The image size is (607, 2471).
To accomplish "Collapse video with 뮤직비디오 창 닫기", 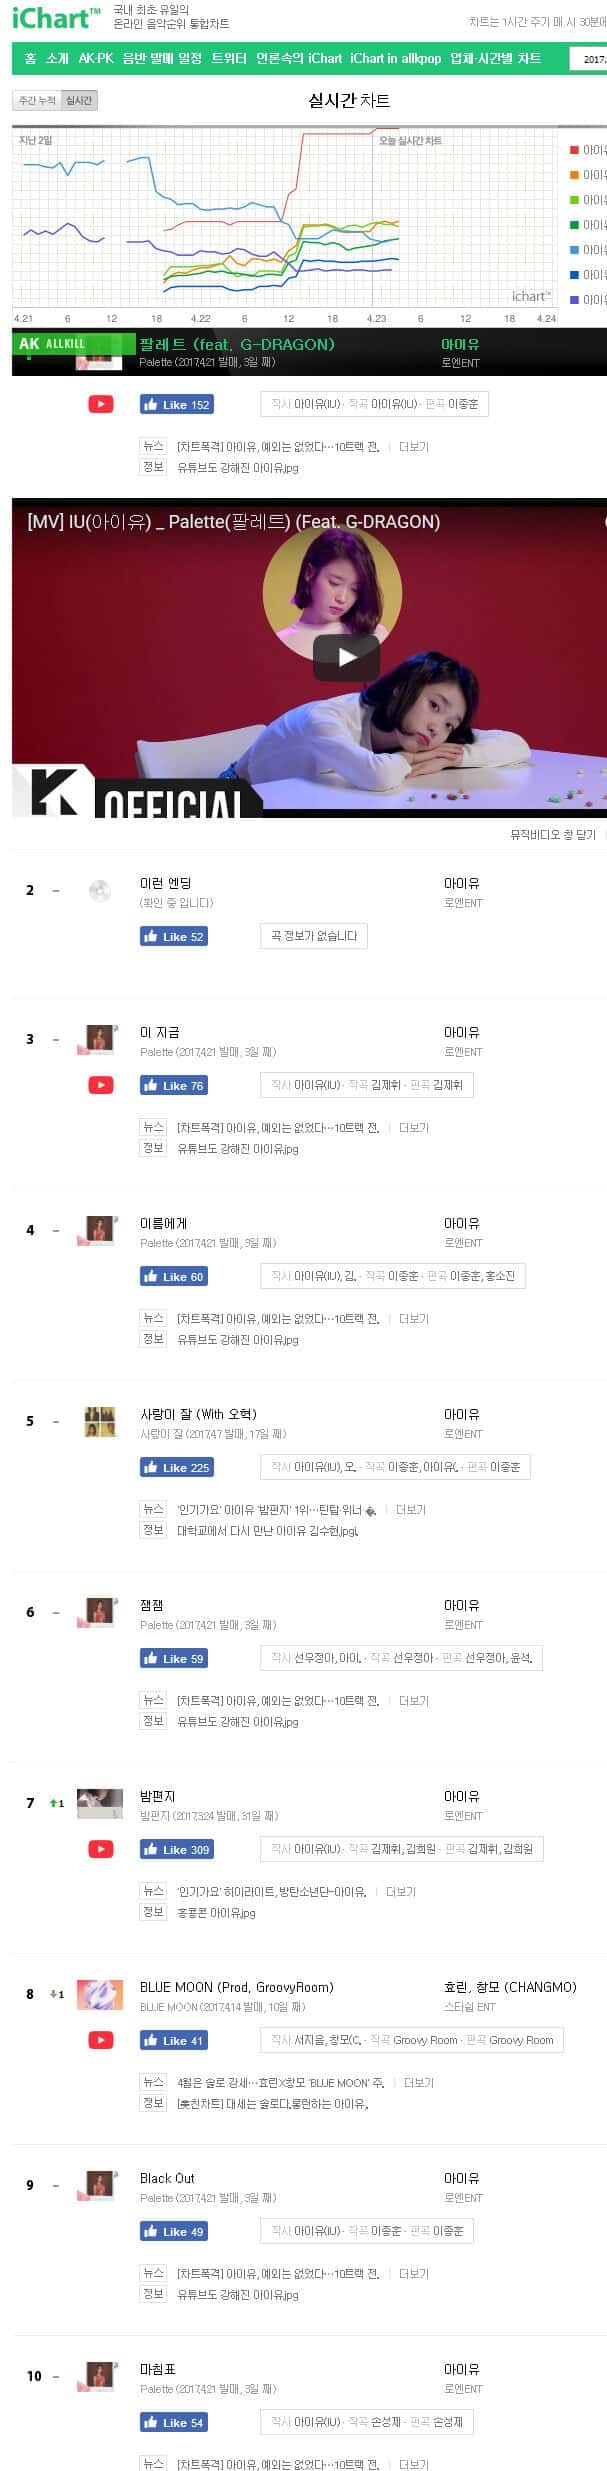I will click(x=553, y=834).
